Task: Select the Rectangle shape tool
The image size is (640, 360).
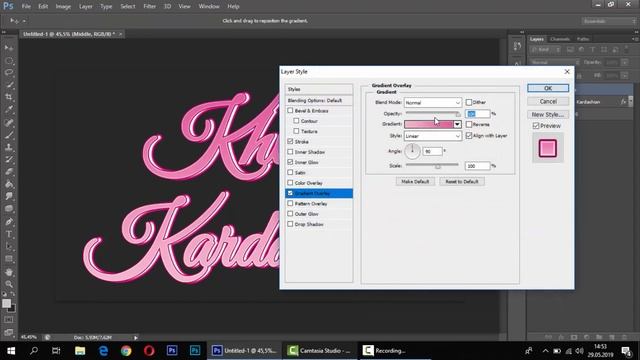Action: (9, 259)
